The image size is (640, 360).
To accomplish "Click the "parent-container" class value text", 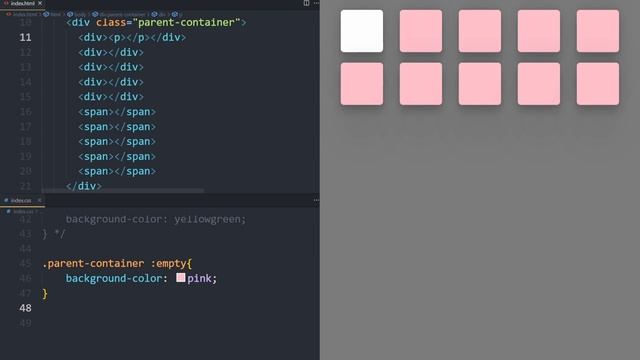I will pos(187,22).
